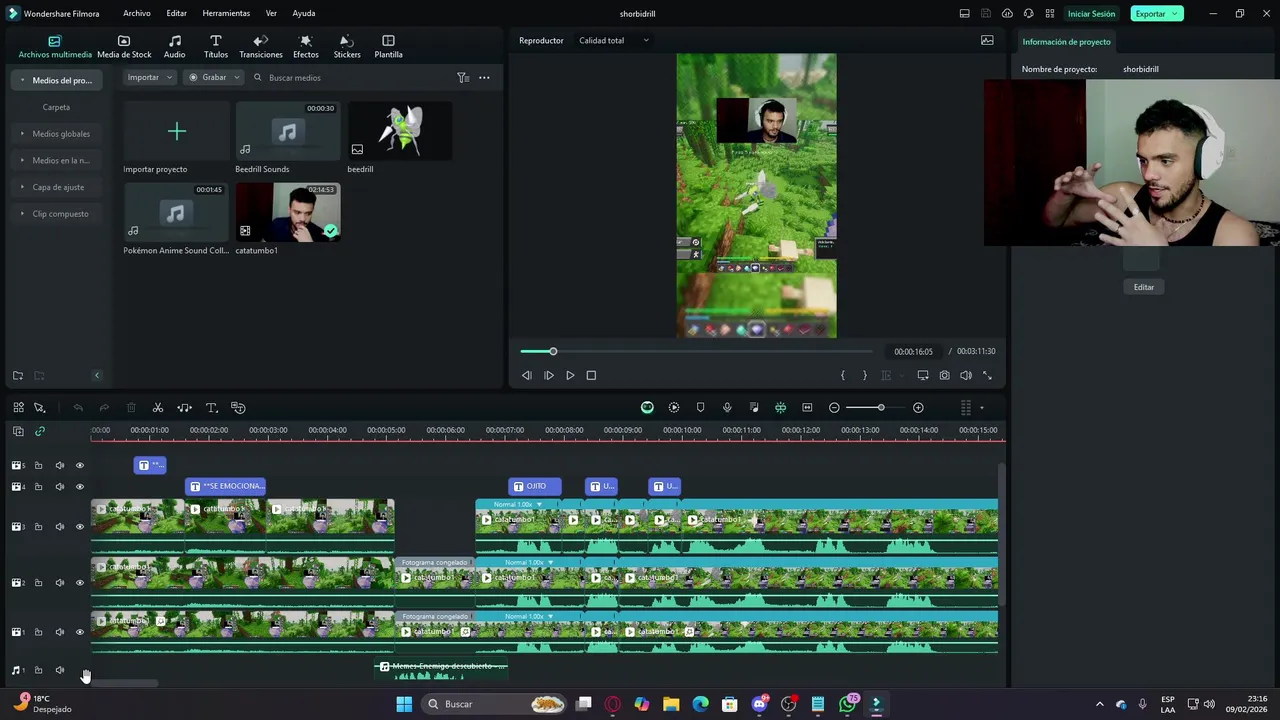The height and width of the screenshot is (720, 1280).
Task: Expand the Medios en la nube item
Action: pos(56,160)
